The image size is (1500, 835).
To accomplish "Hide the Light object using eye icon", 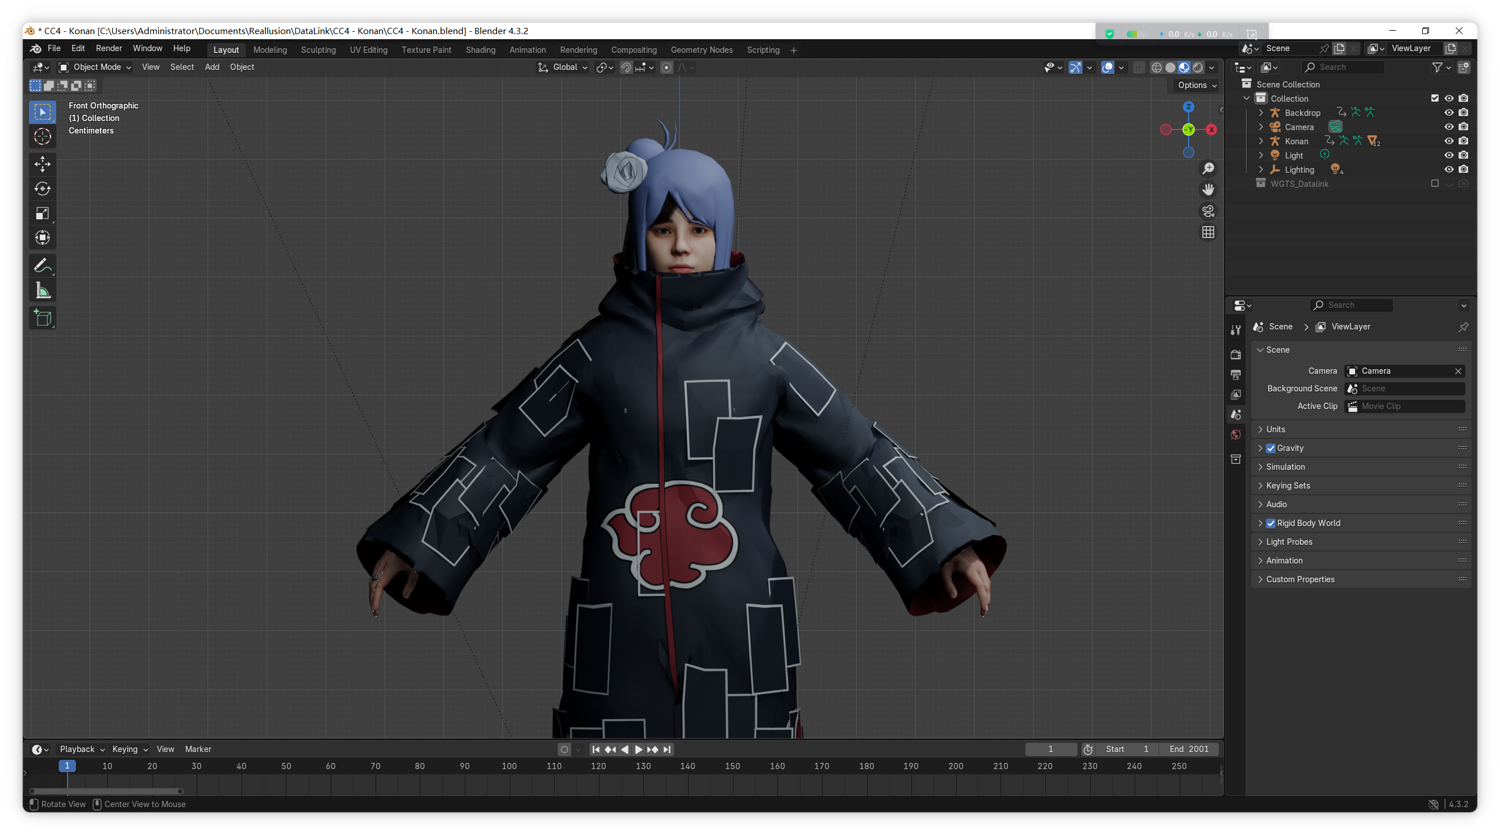I will (x=1448, y=155).
